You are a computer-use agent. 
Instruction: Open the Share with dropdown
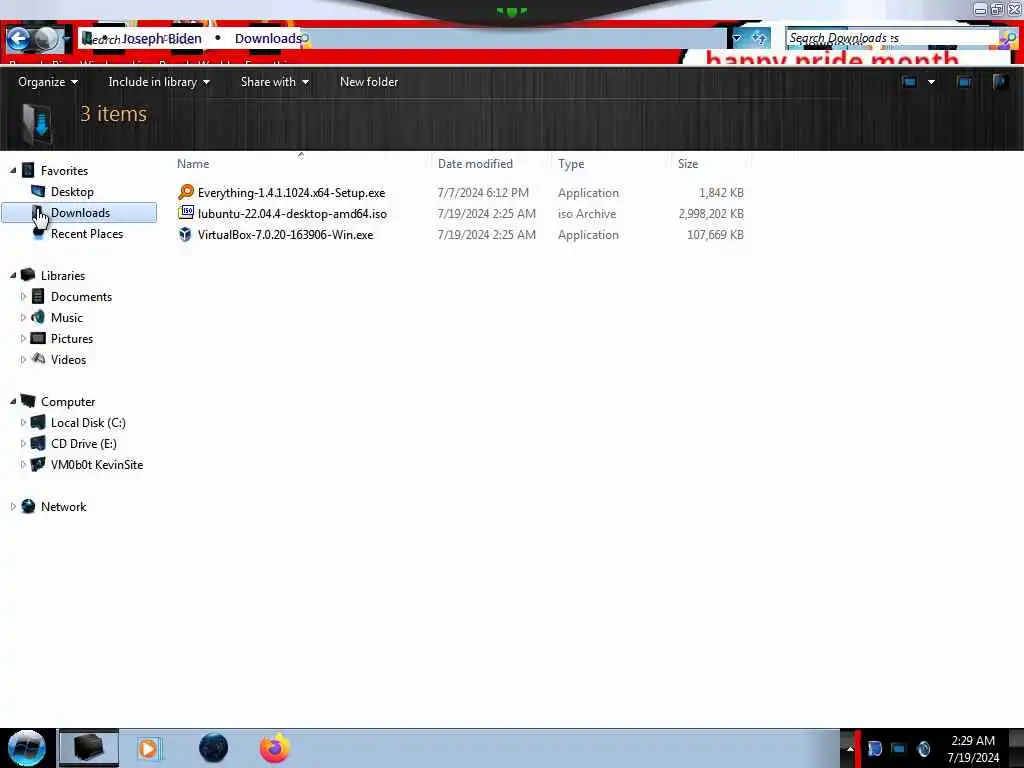tap(274, 82)
